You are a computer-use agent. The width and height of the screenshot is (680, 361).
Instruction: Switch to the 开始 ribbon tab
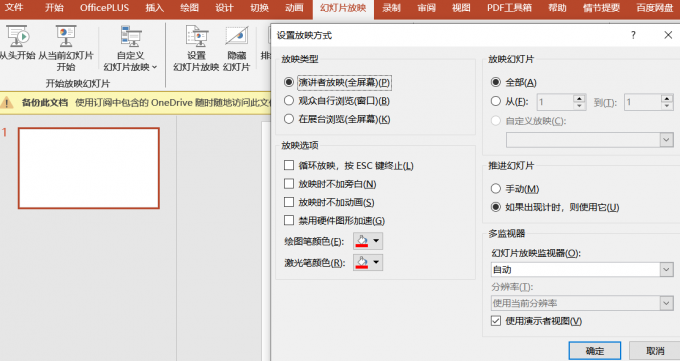click(54, 8)
